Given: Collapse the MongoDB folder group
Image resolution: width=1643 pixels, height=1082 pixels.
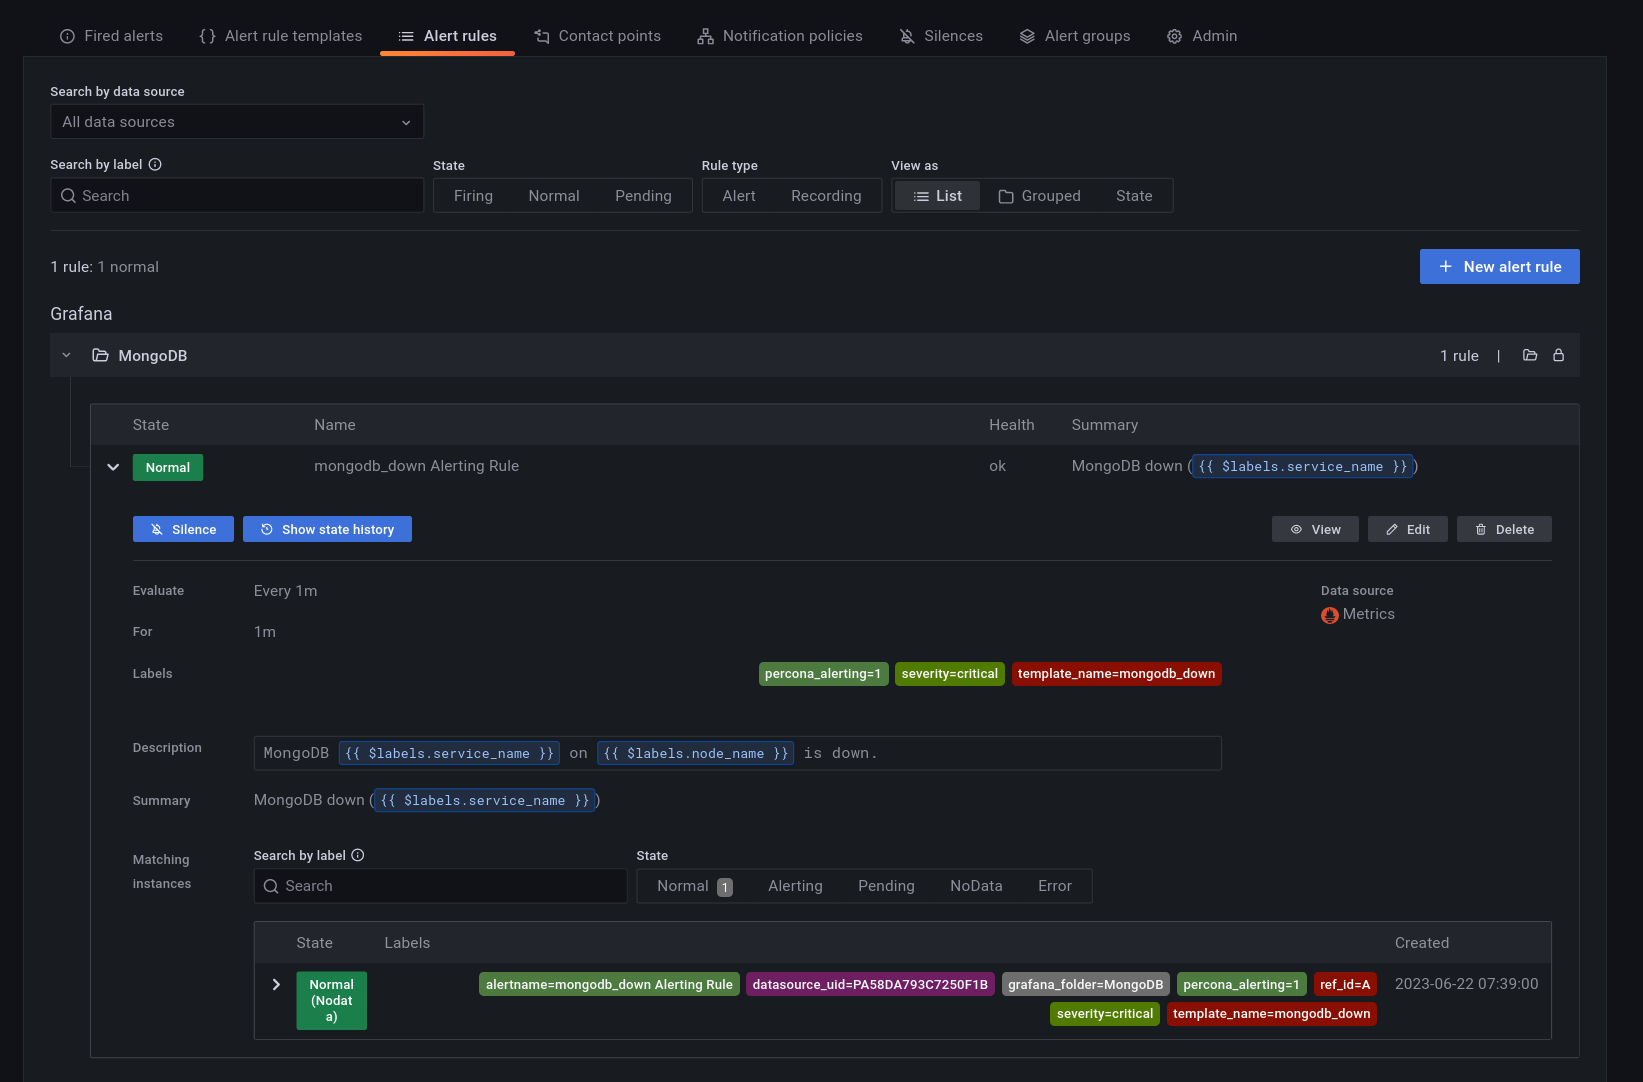Looking at the screenshot, I should [x=67, y=355].
